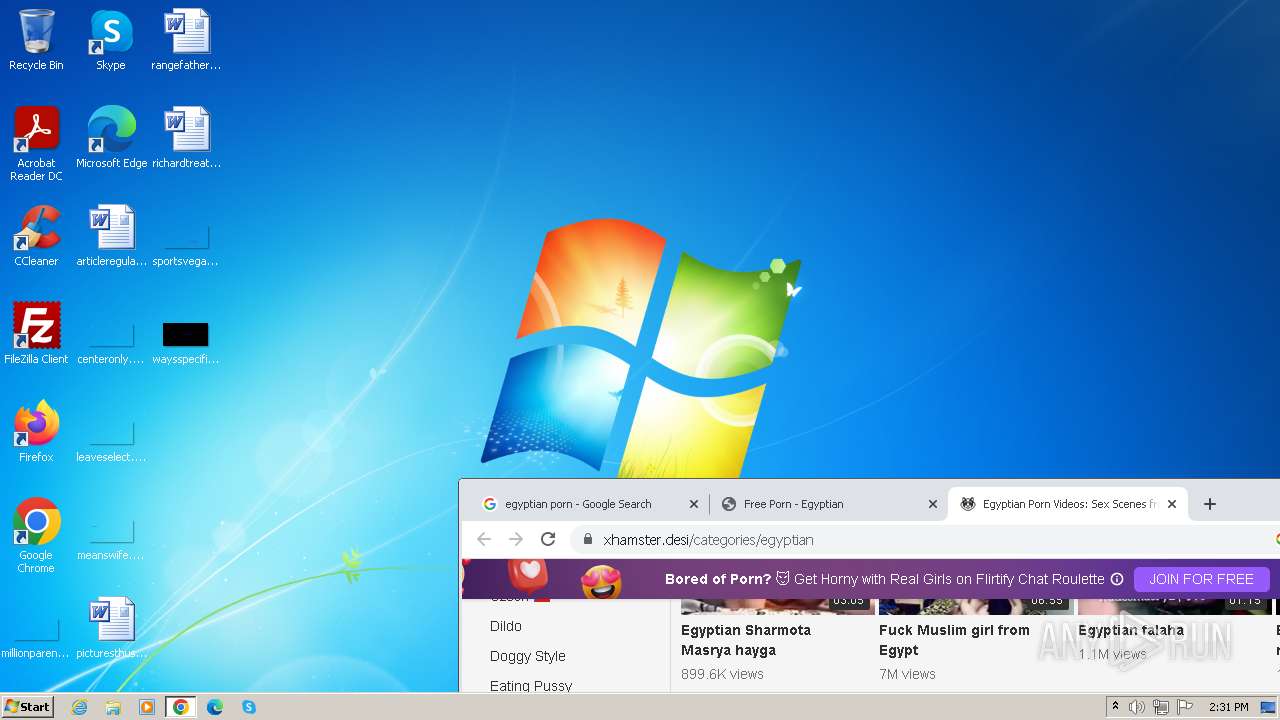
Task: Click the 2:31 PM taskbar clock
Action: pos(1228,707)
